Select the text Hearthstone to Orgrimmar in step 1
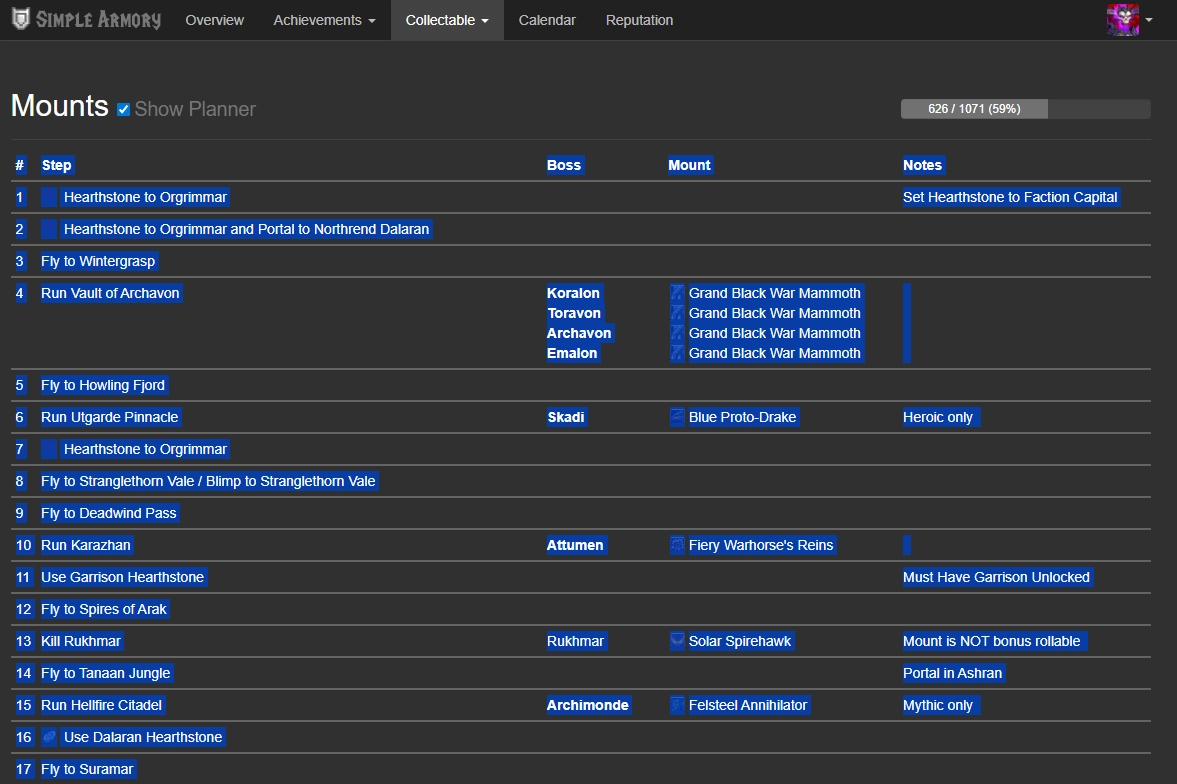Screen dimensions: 1177x784 tap(146, 198)
